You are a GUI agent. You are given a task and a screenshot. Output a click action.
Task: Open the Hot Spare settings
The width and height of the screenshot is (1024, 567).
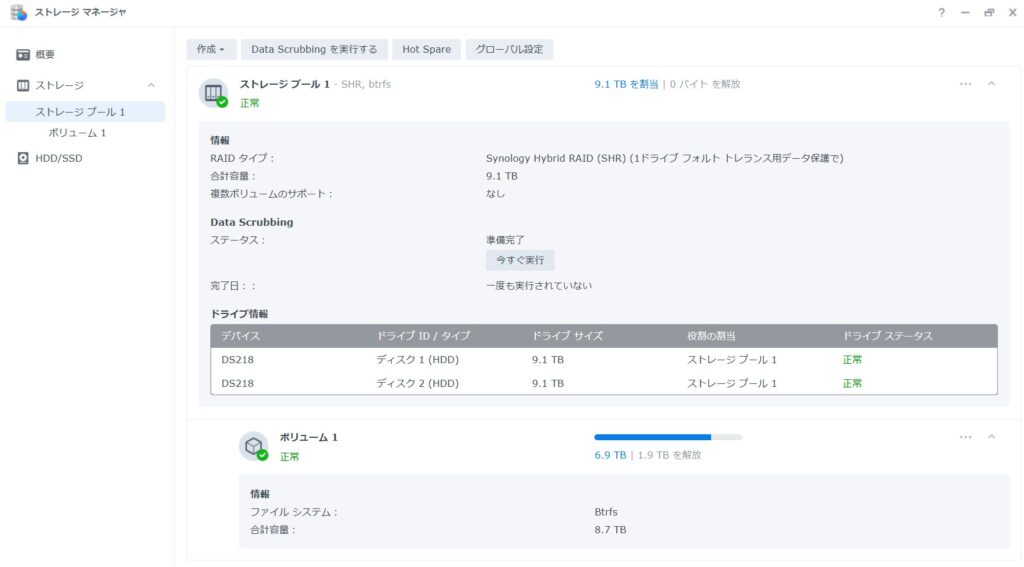click(426, 49)
